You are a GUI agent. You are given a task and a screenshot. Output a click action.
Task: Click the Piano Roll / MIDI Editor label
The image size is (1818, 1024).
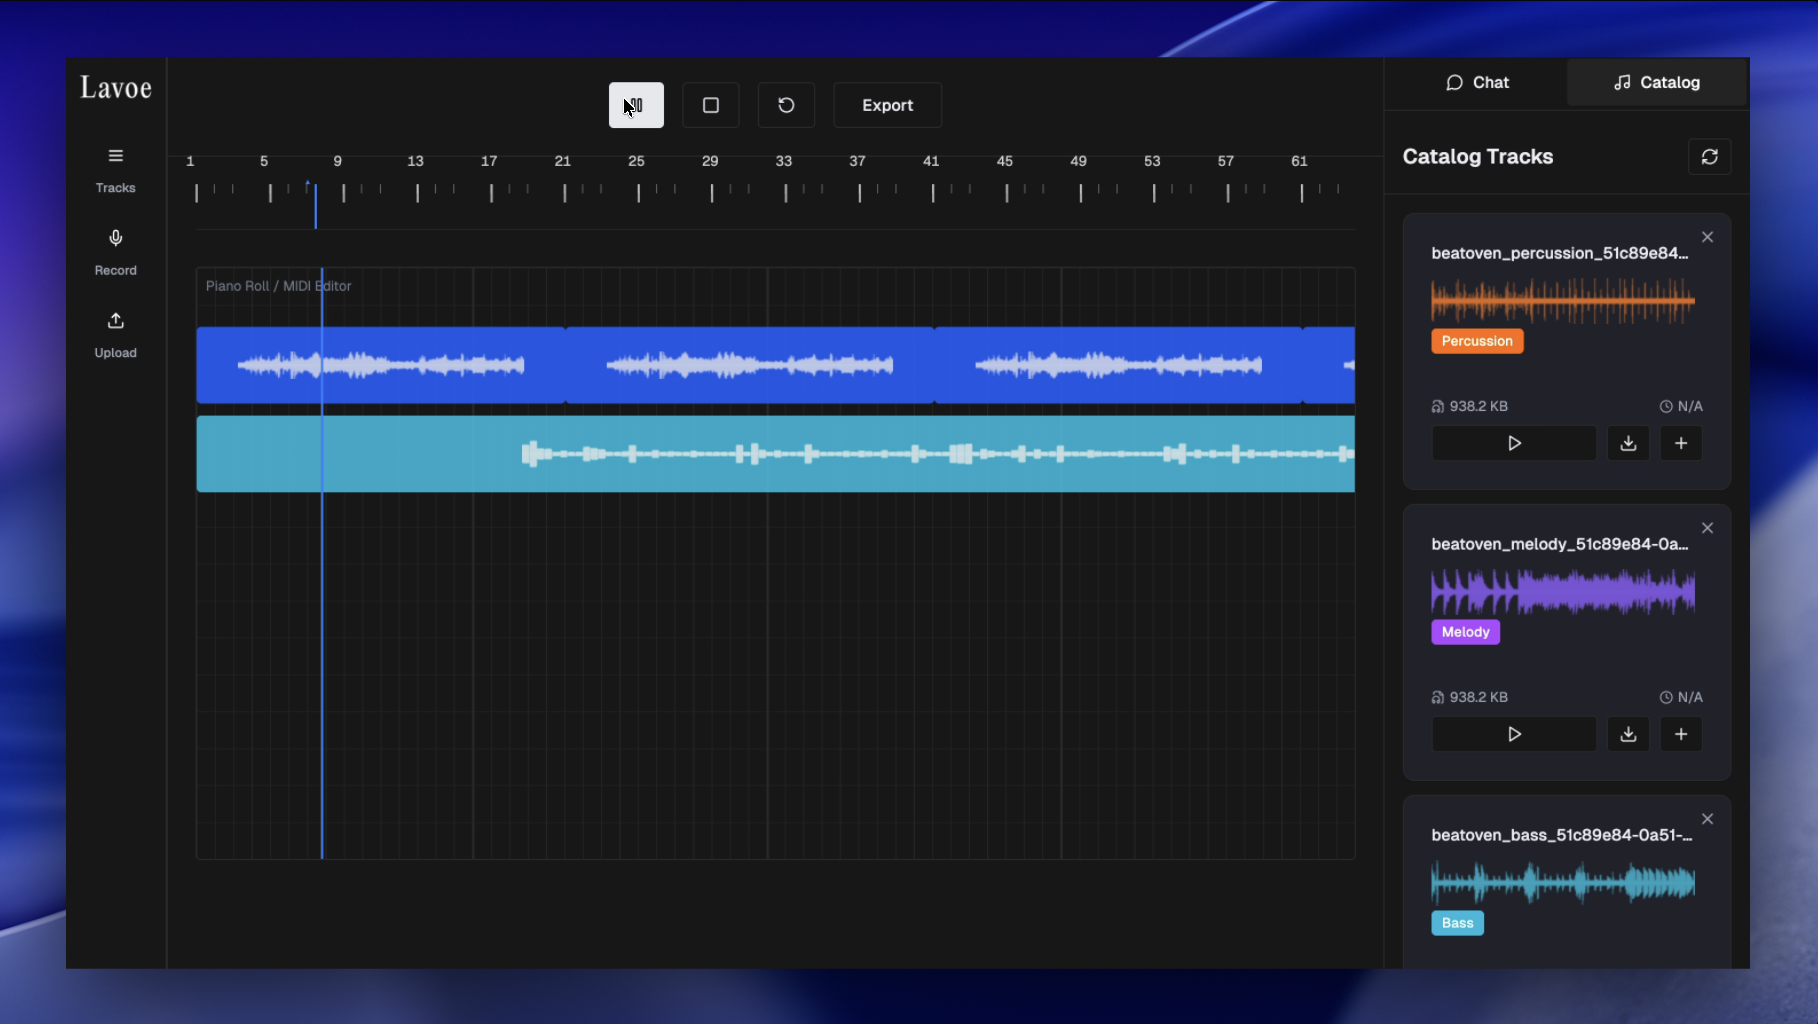(278, 286)
